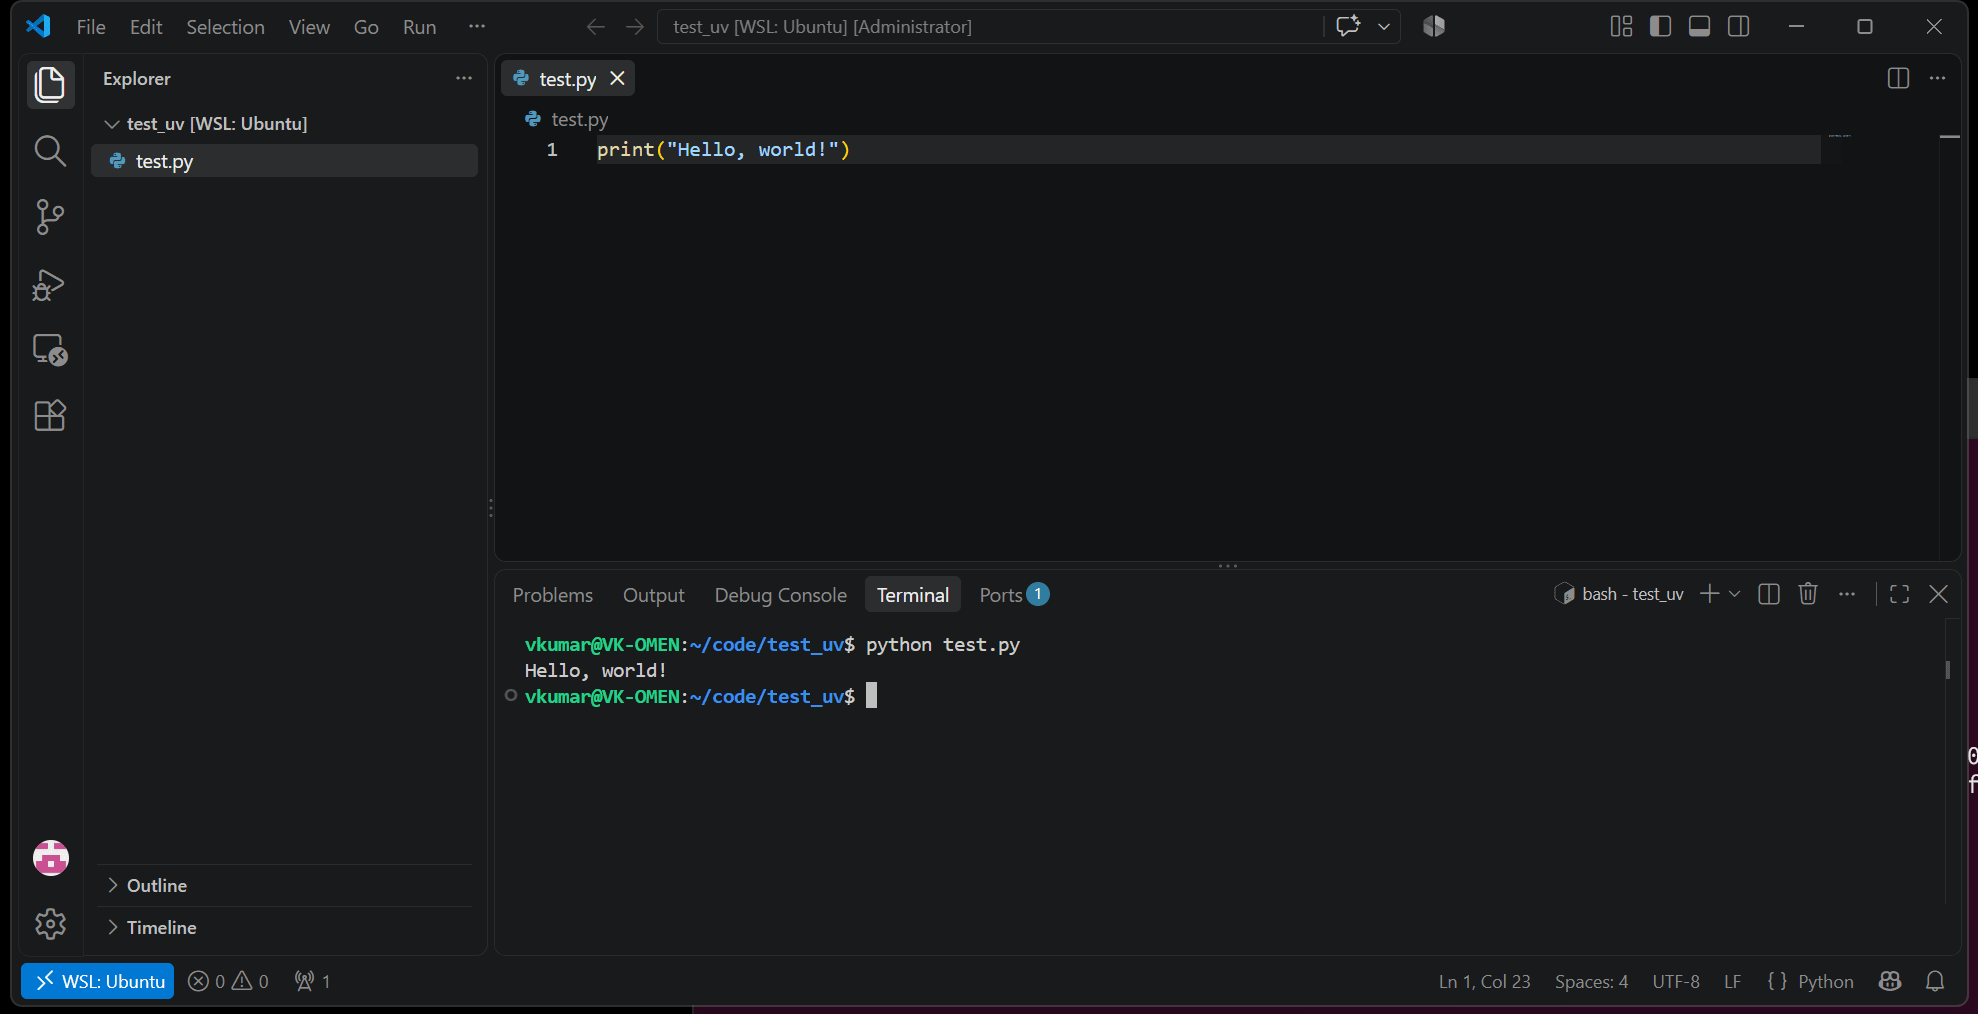Switch to the Problems panel tab
1978x1014 pixels.
(553, 595)
